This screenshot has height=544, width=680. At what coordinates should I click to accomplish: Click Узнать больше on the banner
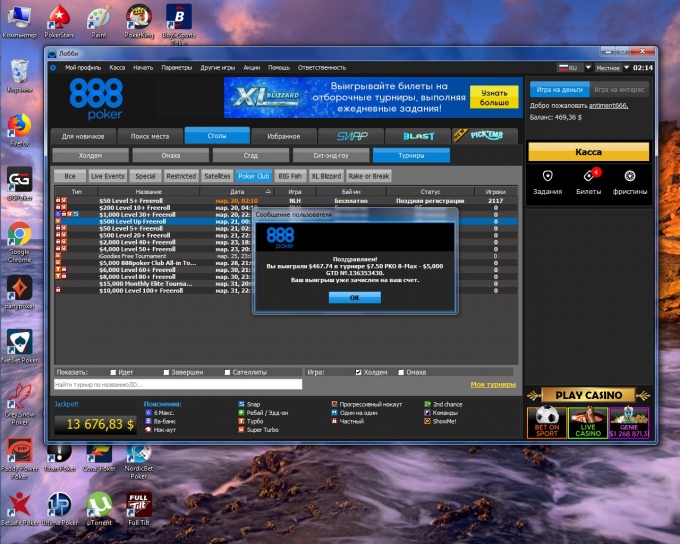click(494, 97)
